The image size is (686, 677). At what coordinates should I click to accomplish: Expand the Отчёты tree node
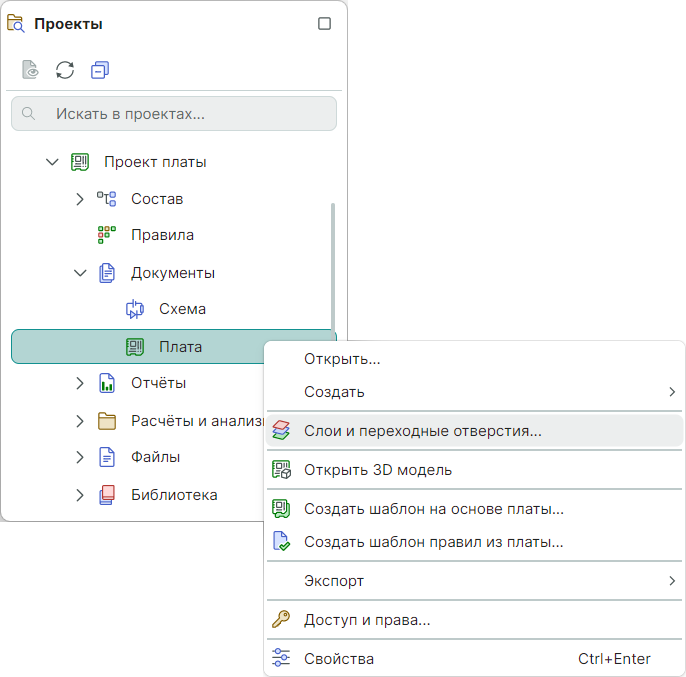(x=80, y=383)
